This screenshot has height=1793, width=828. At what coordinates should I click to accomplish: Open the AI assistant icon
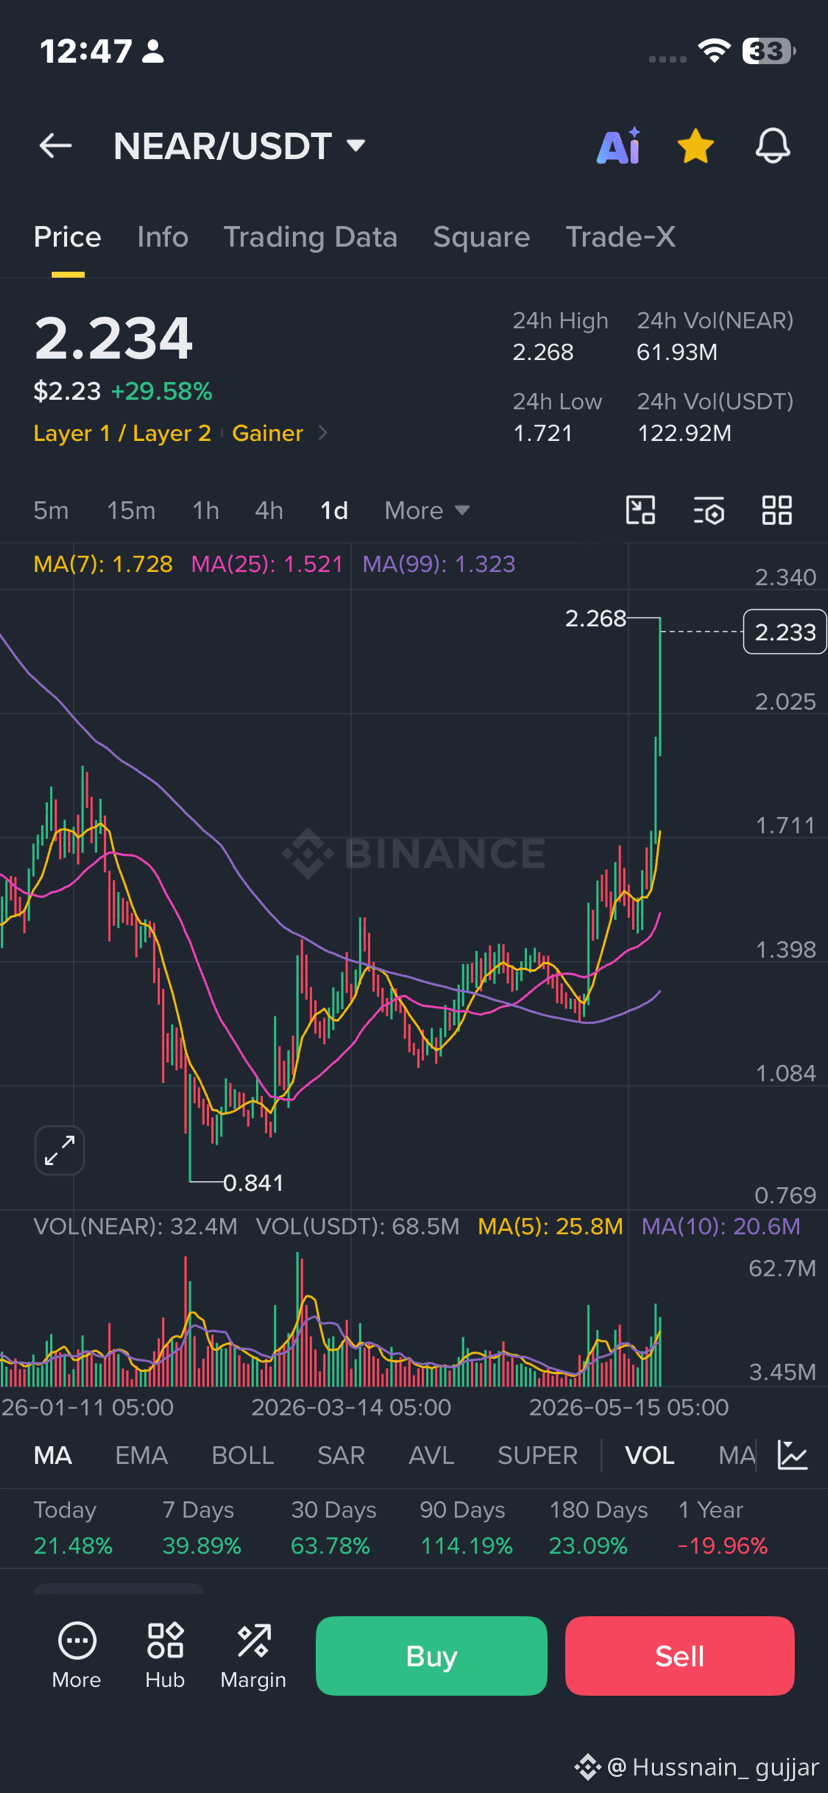pyautogui.click(x=618, y=146)
